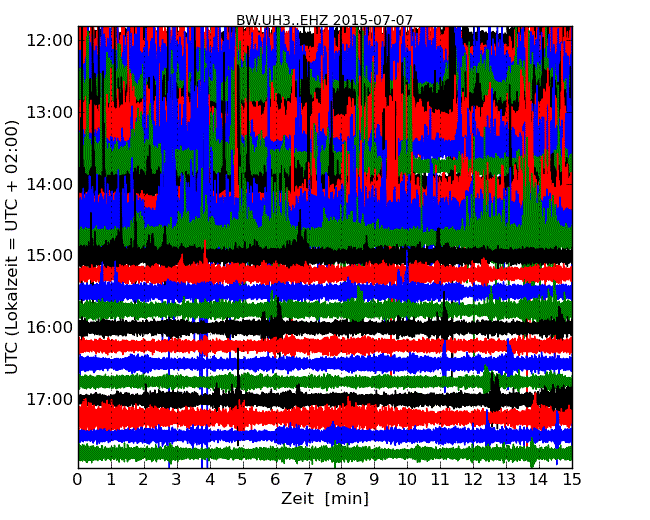
Task: Click the x-axis tick label 7
Action: click(x=308, y=480)
